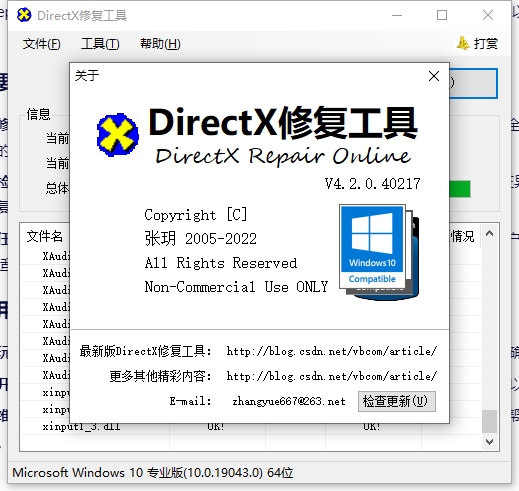Click the Windows 10 专业版 status bar text
The width and height of the screenshot is (519, 491).
point(153,473)
